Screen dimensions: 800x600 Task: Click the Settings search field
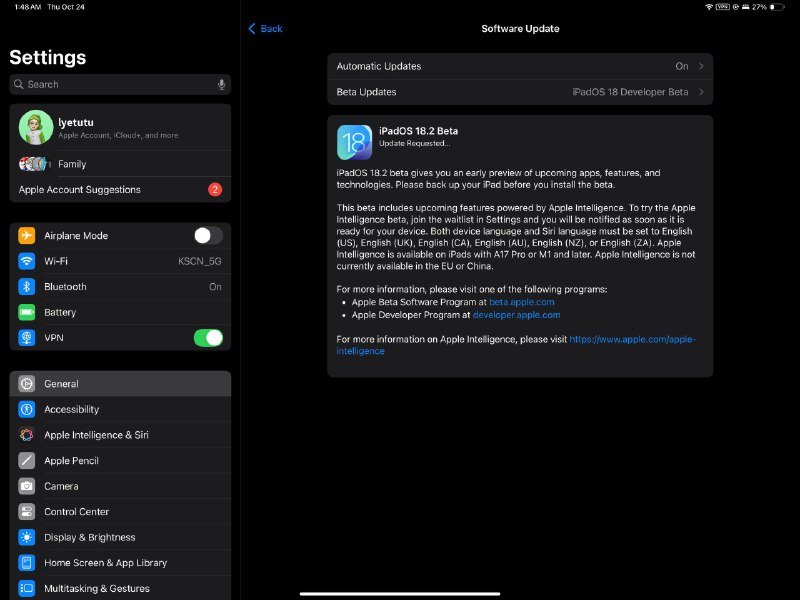coord(115,85)
